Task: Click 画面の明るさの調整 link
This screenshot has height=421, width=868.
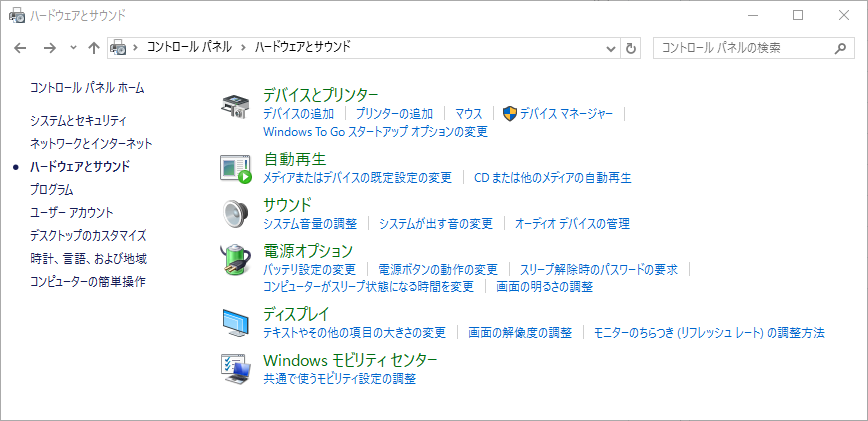Action: tap(545, 287)
